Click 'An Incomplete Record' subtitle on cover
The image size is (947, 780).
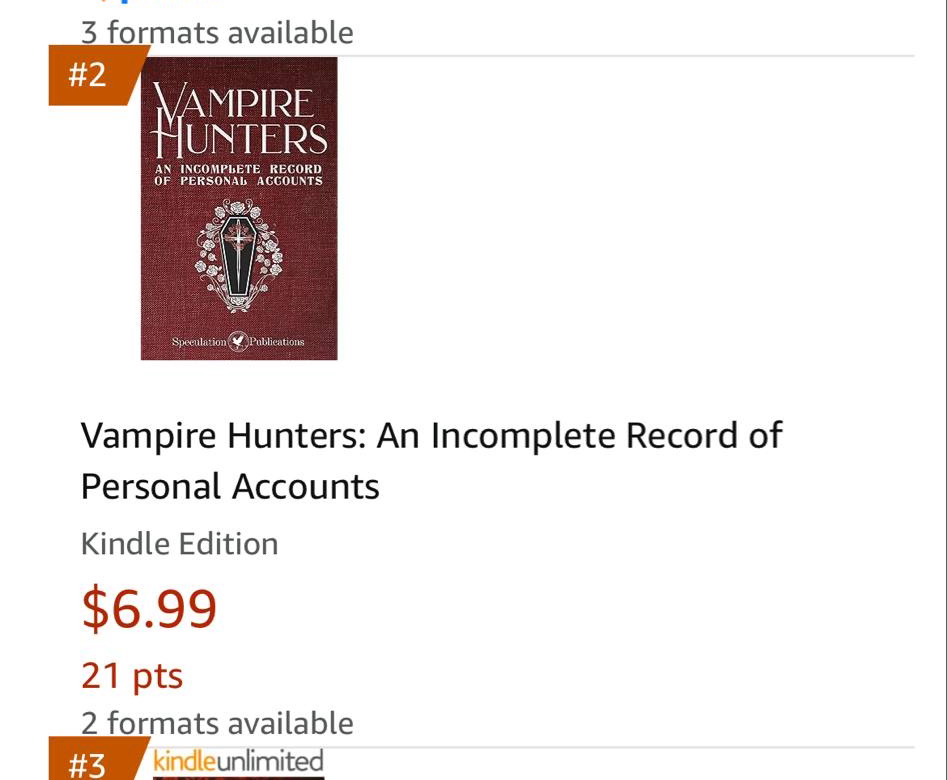238,169
